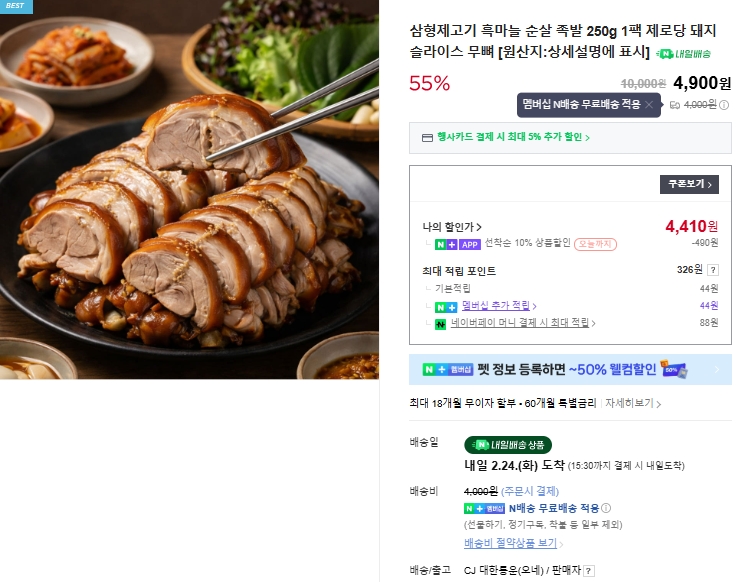
Task: Open 네이버페이 머니 결제 시 최대 적립 link
Action: 523,323
